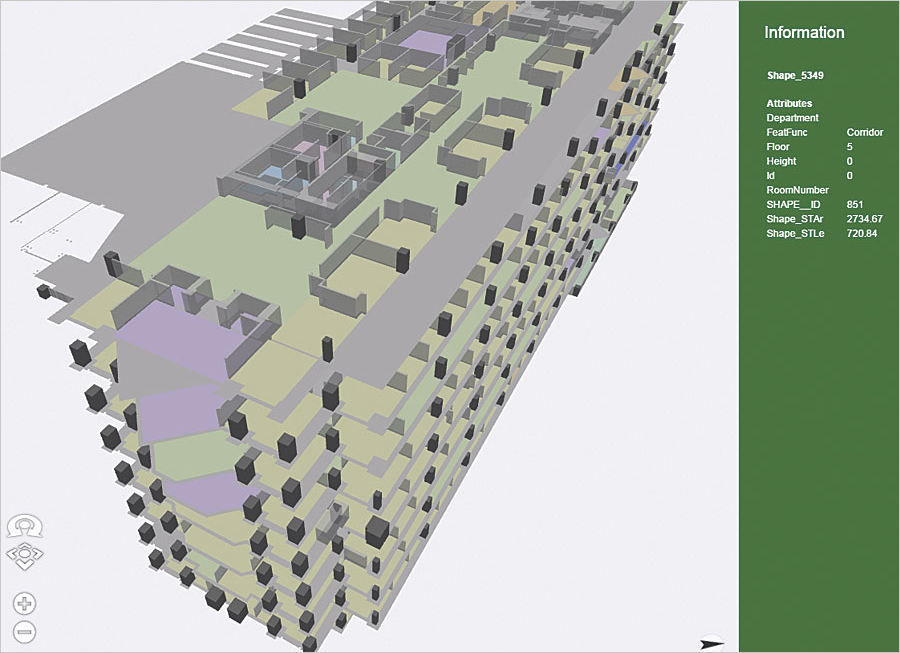Screen dimensions: 900x653
Task: Click the Floor attribute label
Action: click(x=778, y=146)
